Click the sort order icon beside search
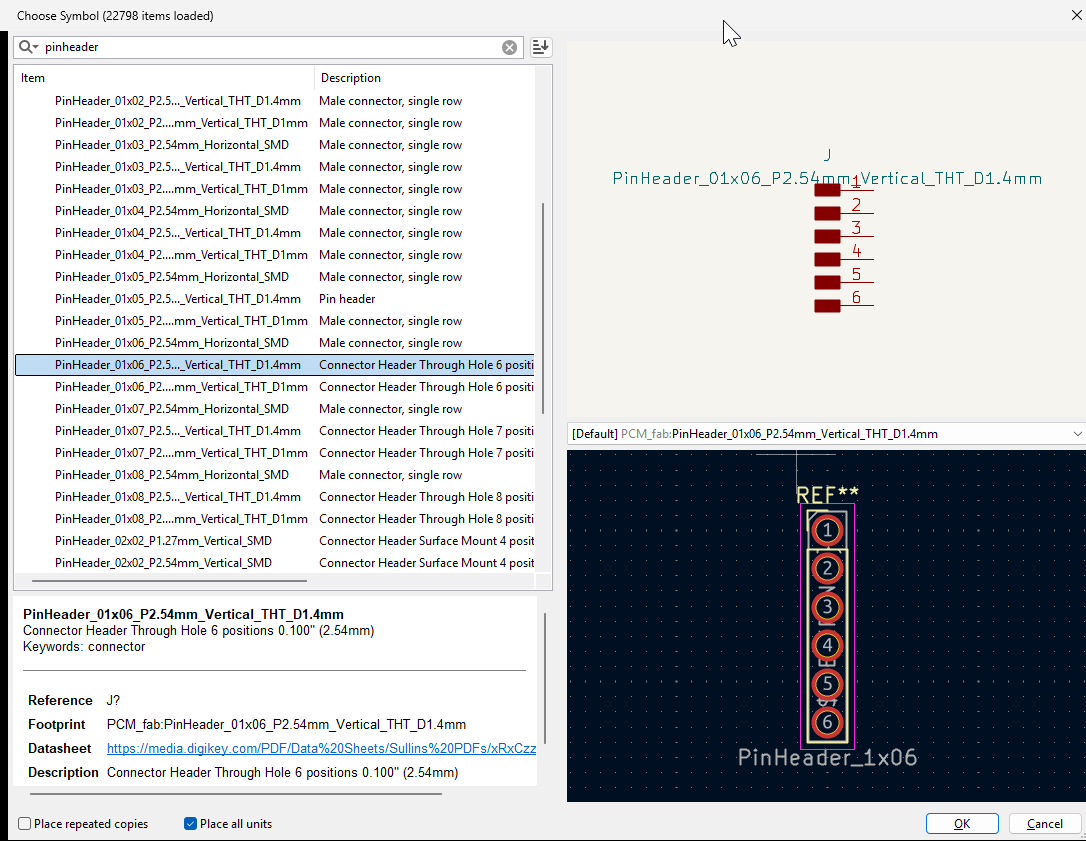 pyautogui.click(x=540, y=47)
